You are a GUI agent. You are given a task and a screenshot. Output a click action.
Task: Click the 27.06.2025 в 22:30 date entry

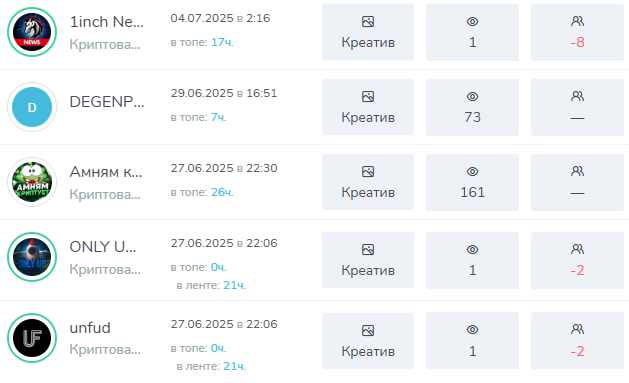click(224, 168)
